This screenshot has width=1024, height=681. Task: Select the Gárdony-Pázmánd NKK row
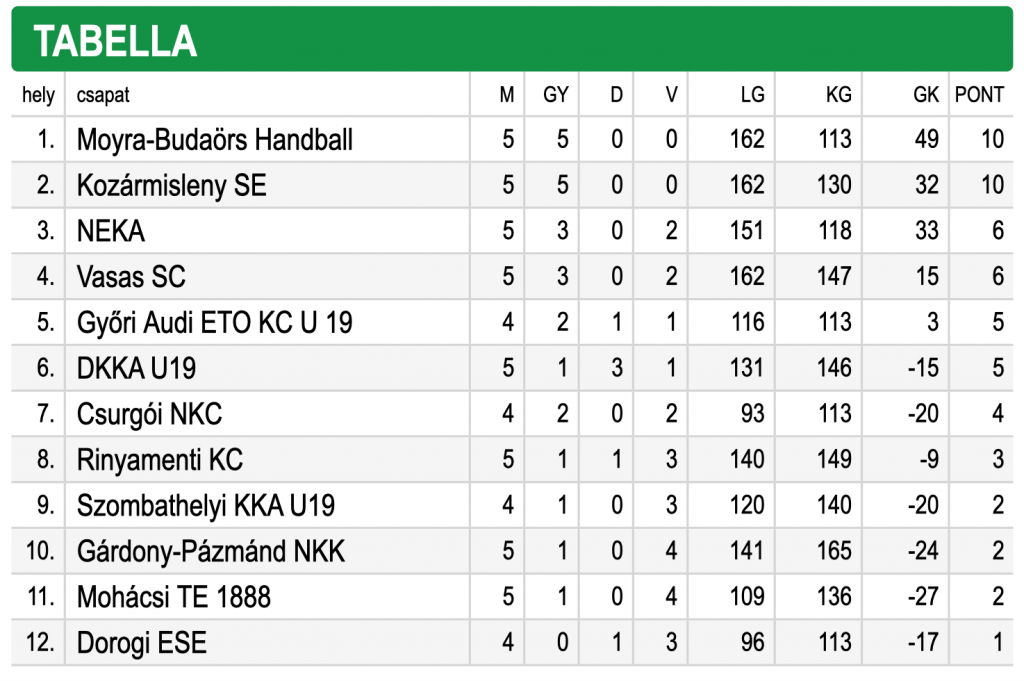pos(512,552)
